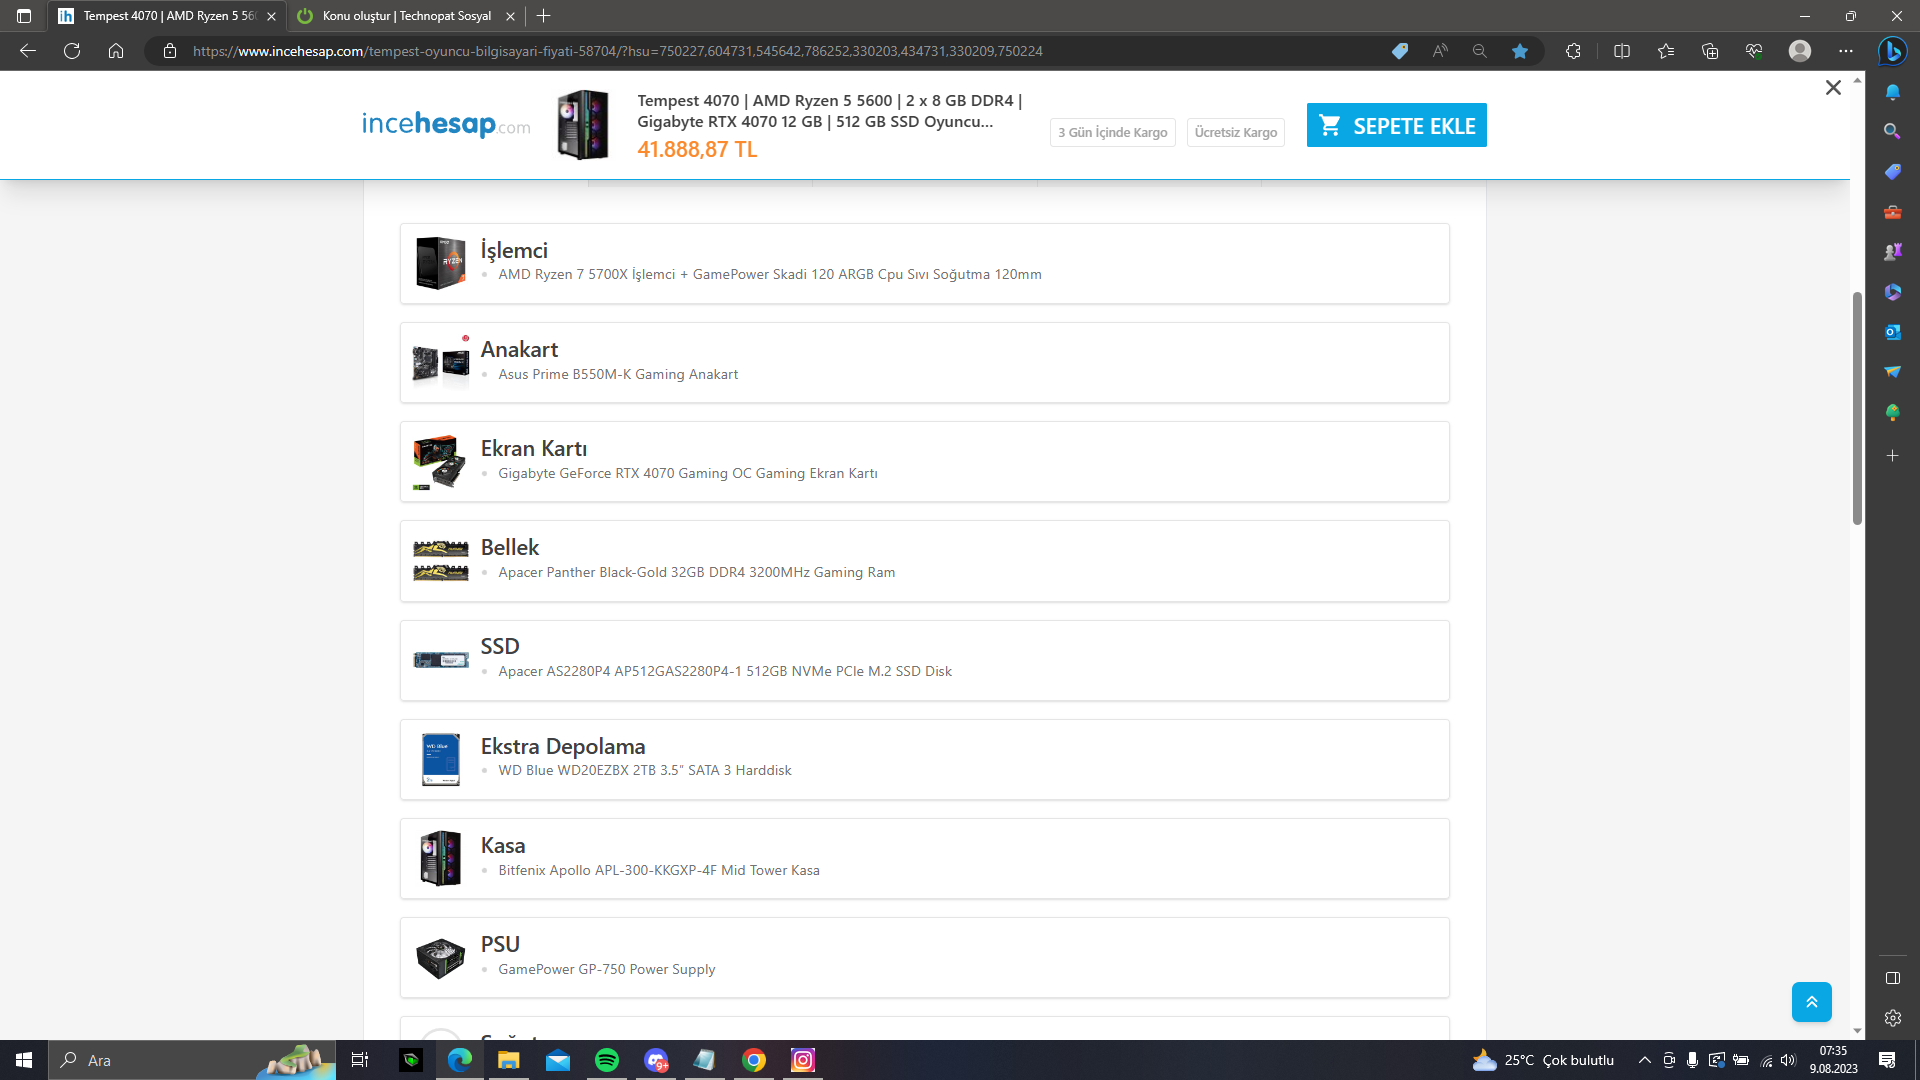This screenshot has height=1080, width=1920.
Task: Open the extensions puzzle icon
Action: click(1573, 51)
